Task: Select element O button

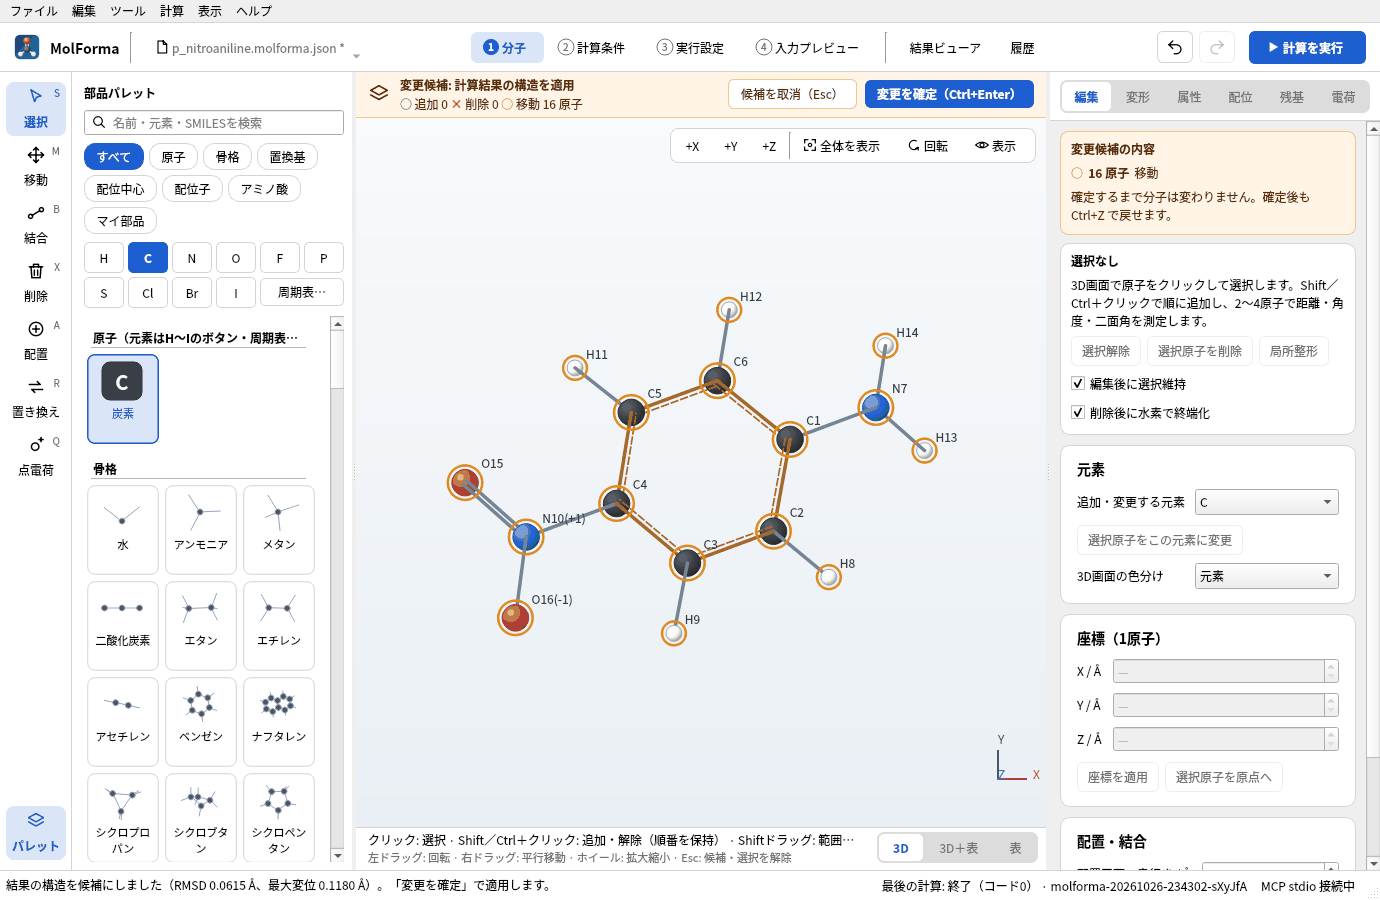Action: (x=236, y=258)
